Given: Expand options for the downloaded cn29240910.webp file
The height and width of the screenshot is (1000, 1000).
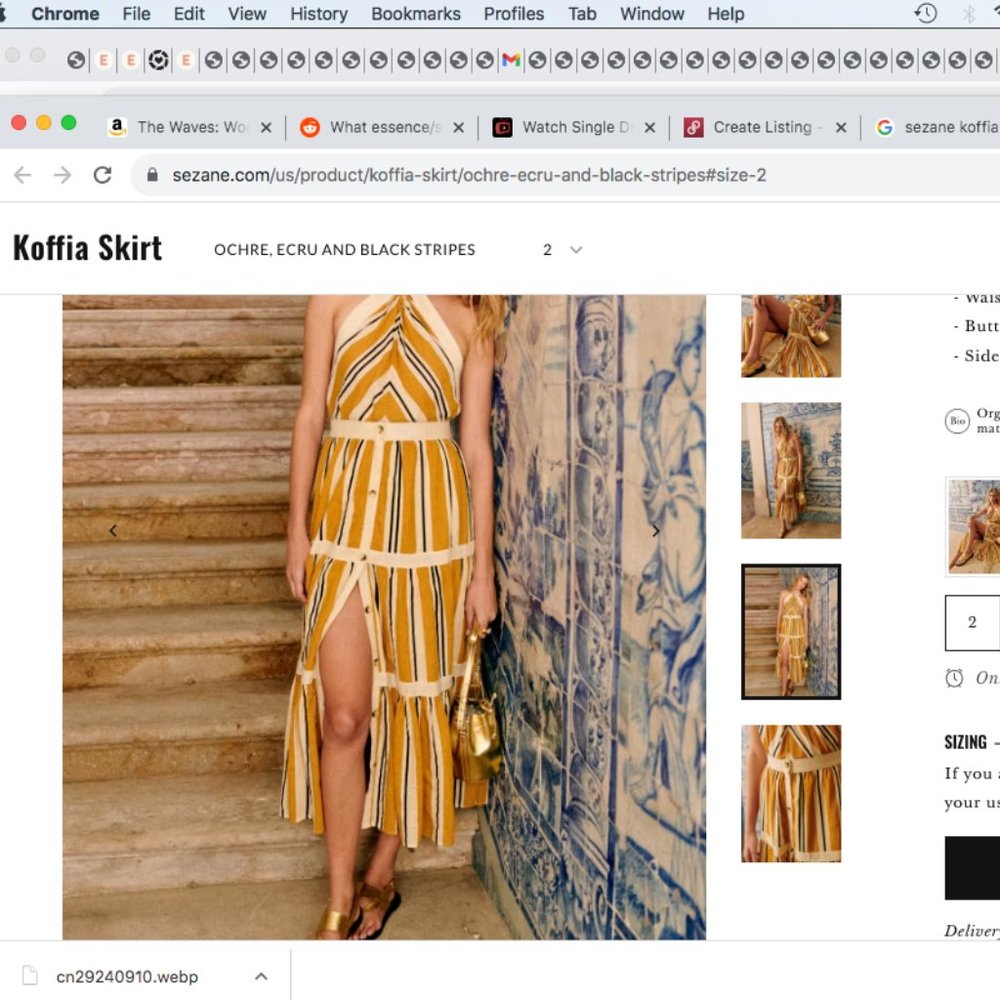Looking at the screenshot, I should coord(261,976).
